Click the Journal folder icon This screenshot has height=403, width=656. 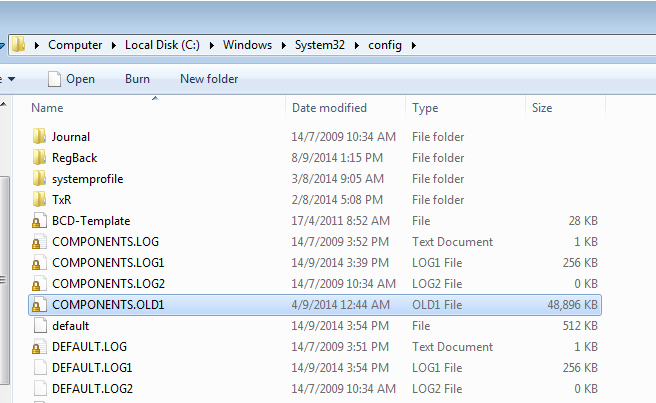click(39, 136)
